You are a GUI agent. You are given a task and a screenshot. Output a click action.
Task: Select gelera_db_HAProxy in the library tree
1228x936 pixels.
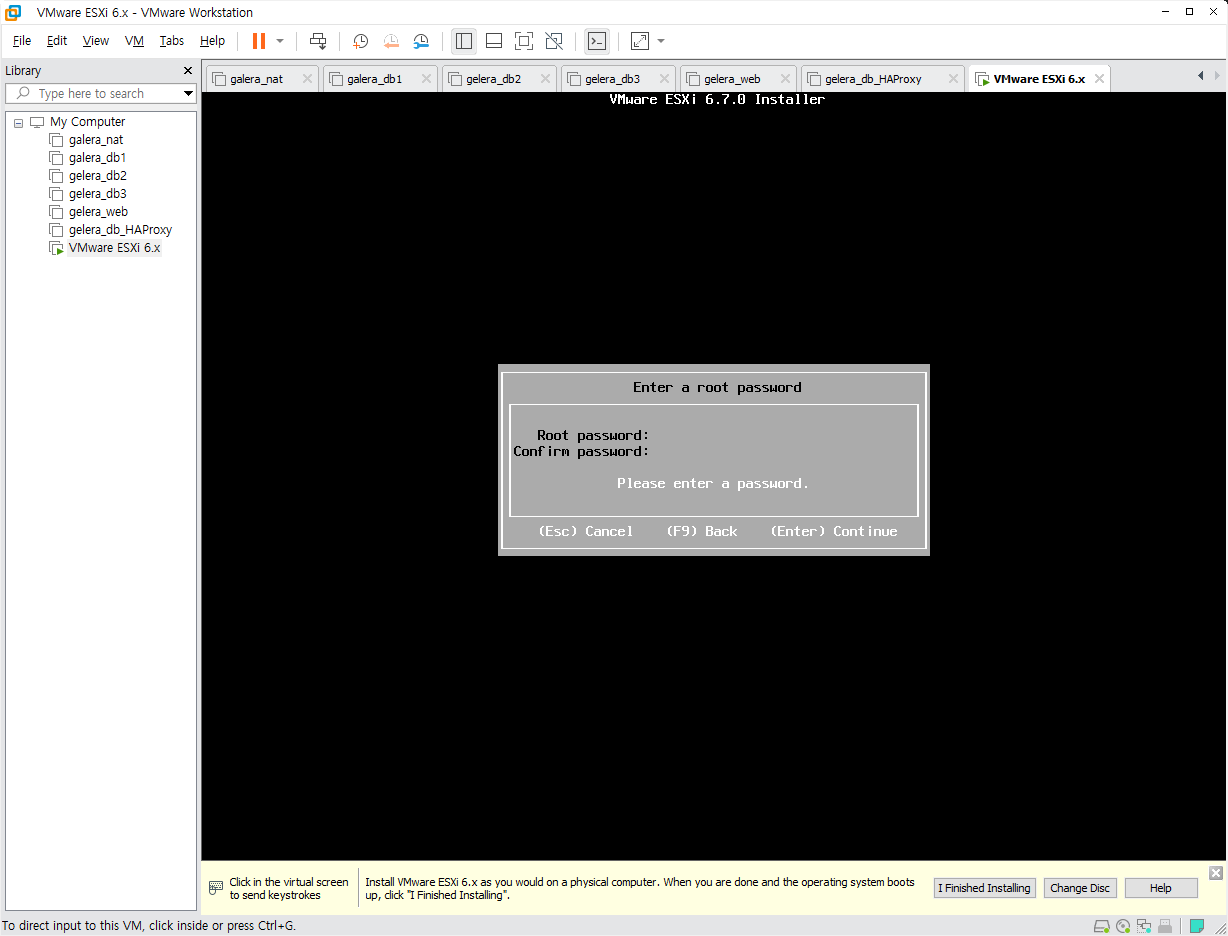(120, 230)
